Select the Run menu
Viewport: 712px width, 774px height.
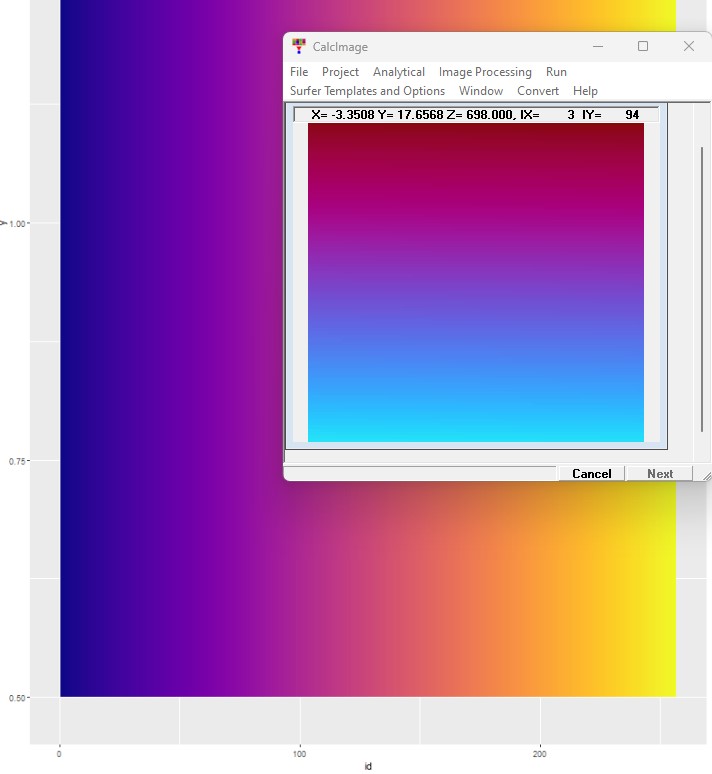pyautogui.click(x=556, y=72)
